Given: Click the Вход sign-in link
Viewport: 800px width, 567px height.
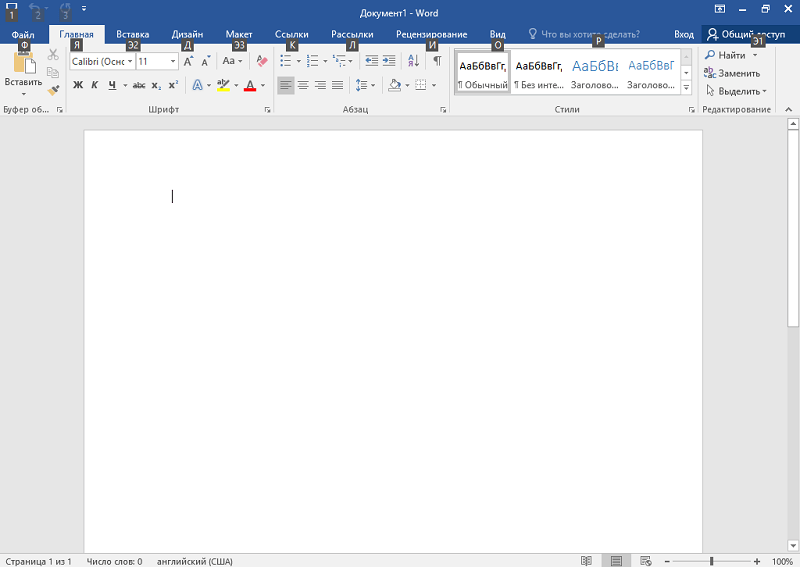Looking at the screenshot, I should pyautogui.click(x=684, y=34).
